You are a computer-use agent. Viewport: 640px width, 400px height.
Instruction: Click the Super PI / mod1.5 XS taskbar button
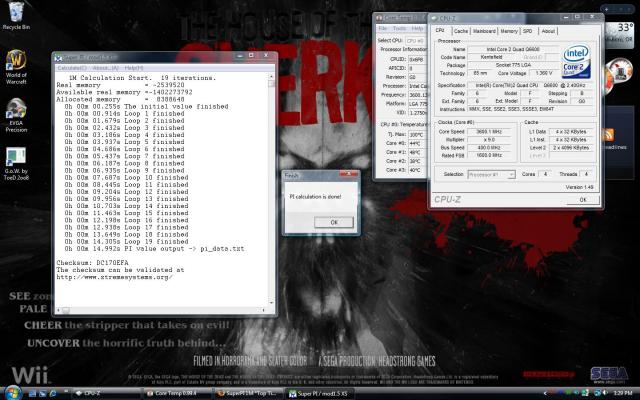(320, 394)
